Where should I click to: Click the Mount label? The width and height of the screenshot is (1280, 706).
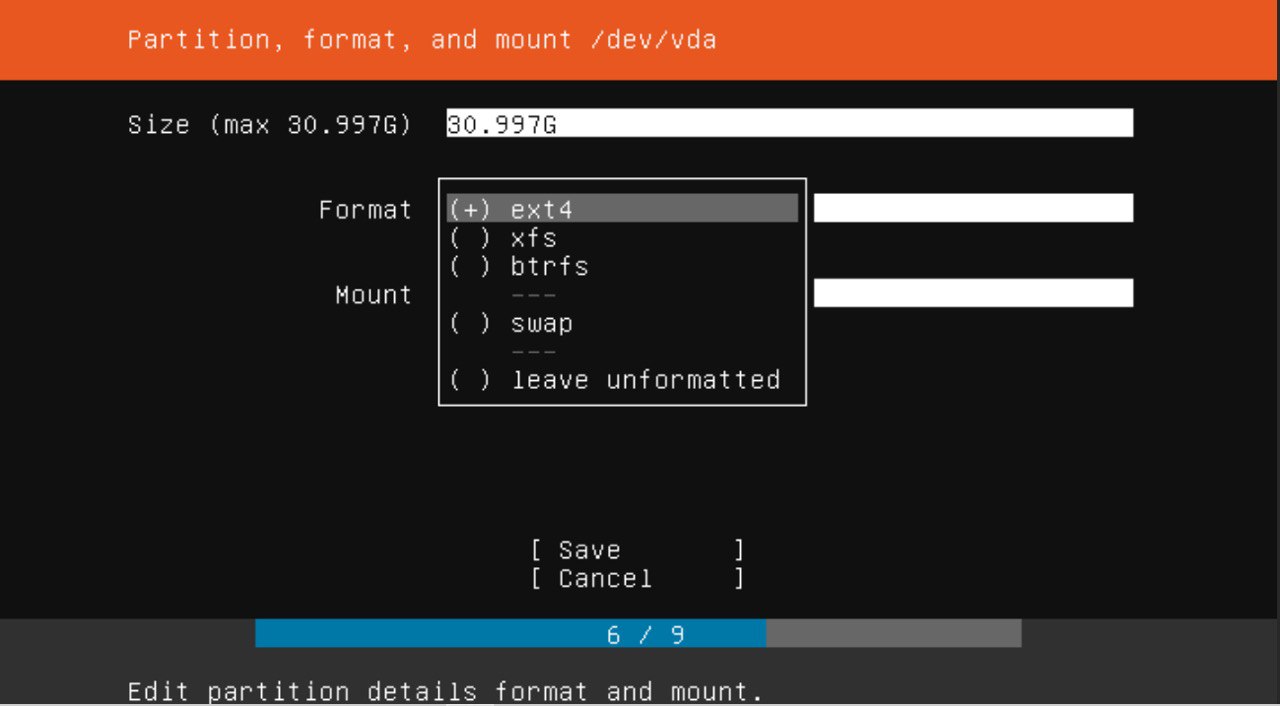click(373, 295)
